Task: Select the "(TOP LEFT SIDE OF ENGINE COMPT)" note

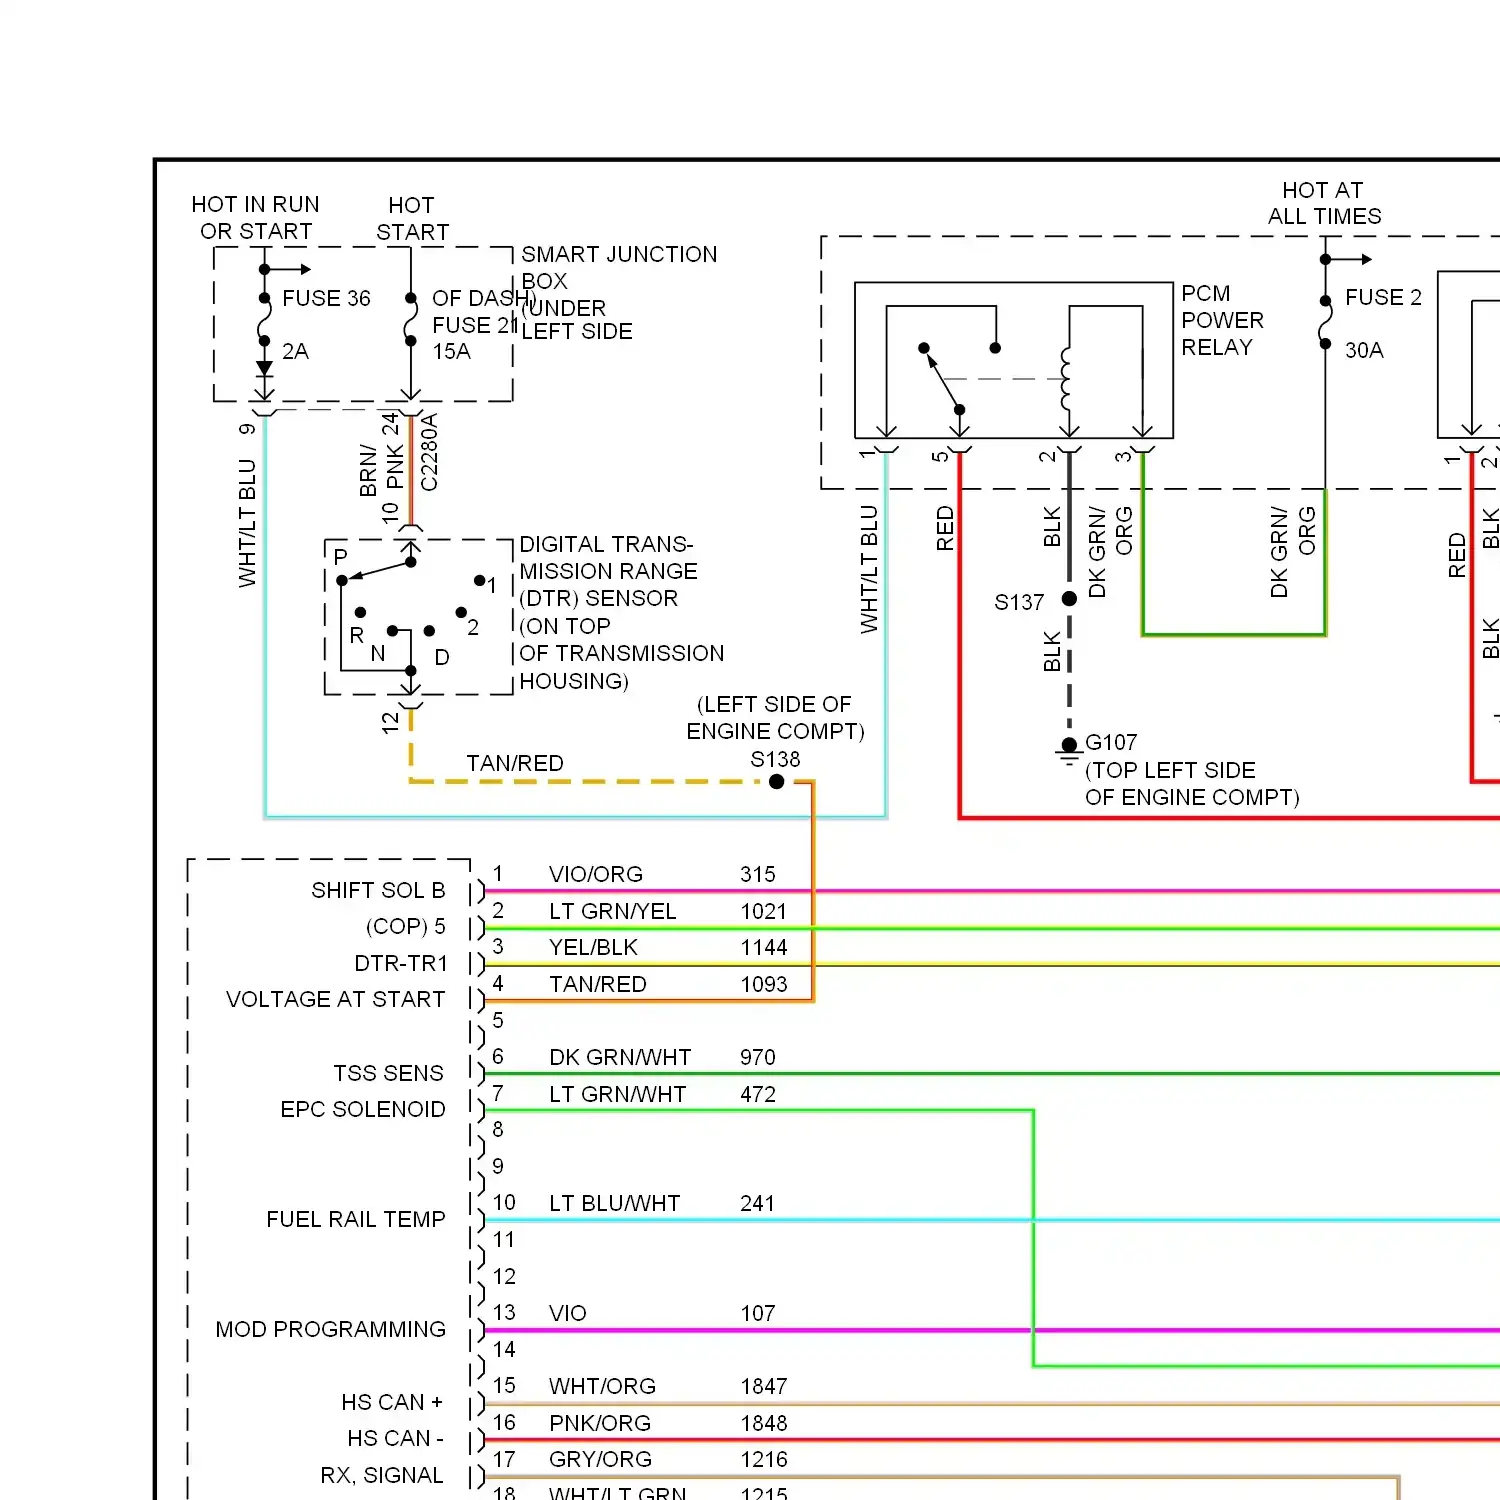Action: [x=1192, y=784]
